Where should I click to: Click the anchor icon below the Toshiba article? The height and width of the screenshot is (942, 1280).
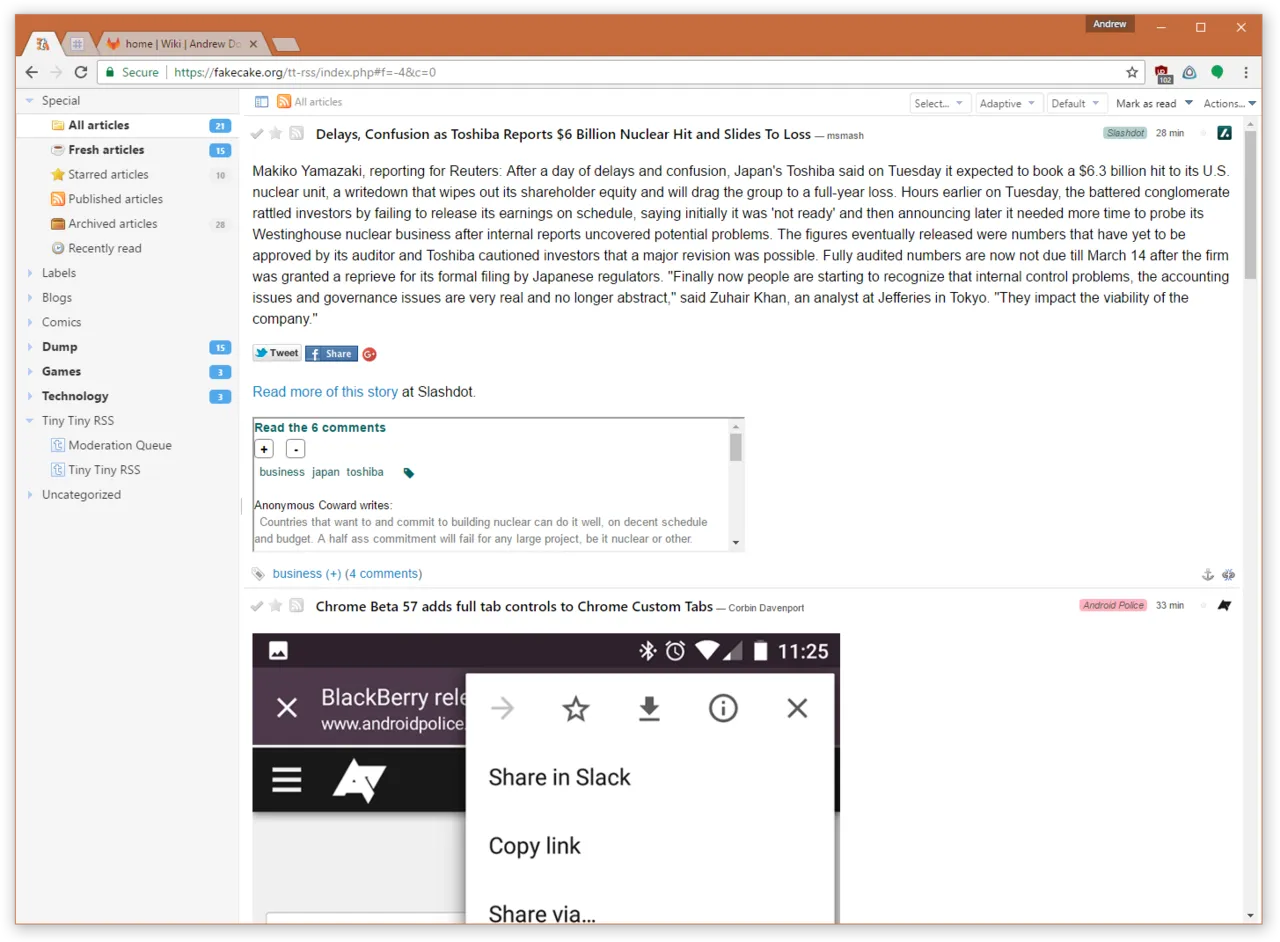pyautogui.click(x=1207, y=575)
